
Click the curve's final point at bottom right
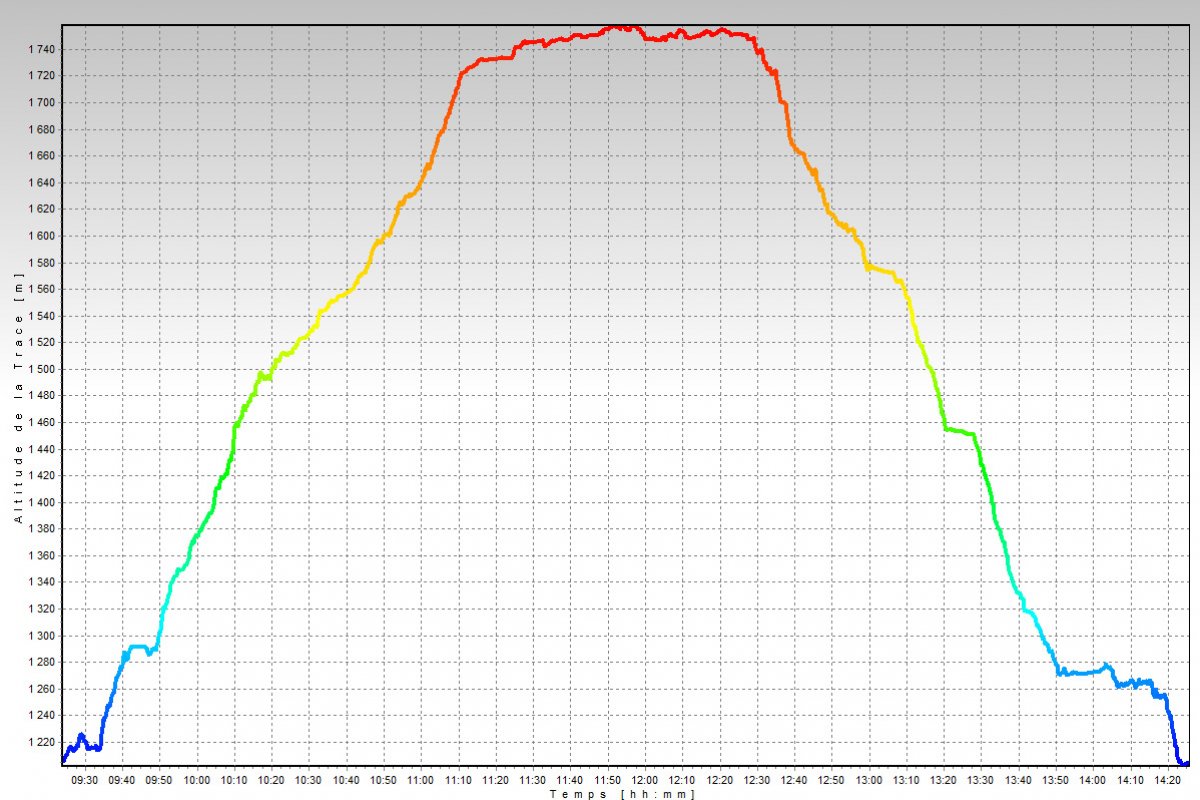pos(1186,764)
